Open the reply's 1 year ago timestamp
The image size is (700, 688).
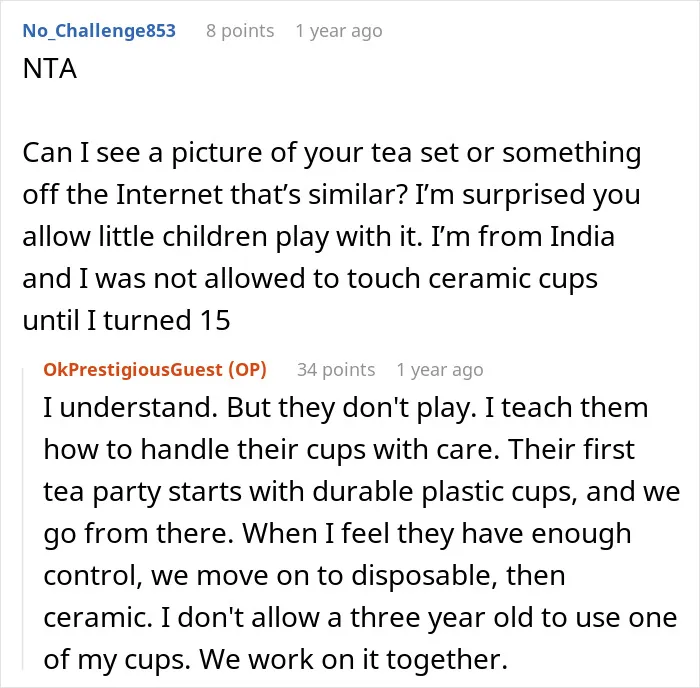tap(440, 370)
